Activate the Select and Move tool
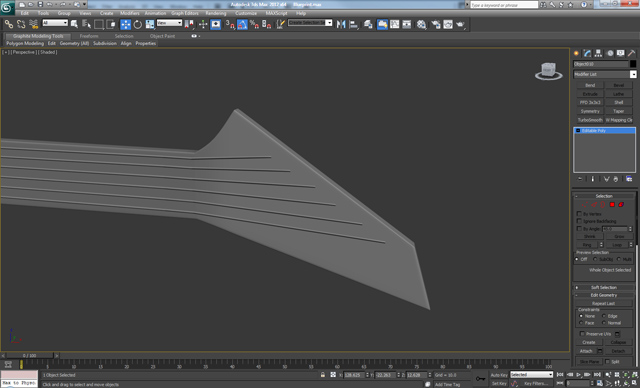Viewport: 640px width, 388px height. coord(125,24)
